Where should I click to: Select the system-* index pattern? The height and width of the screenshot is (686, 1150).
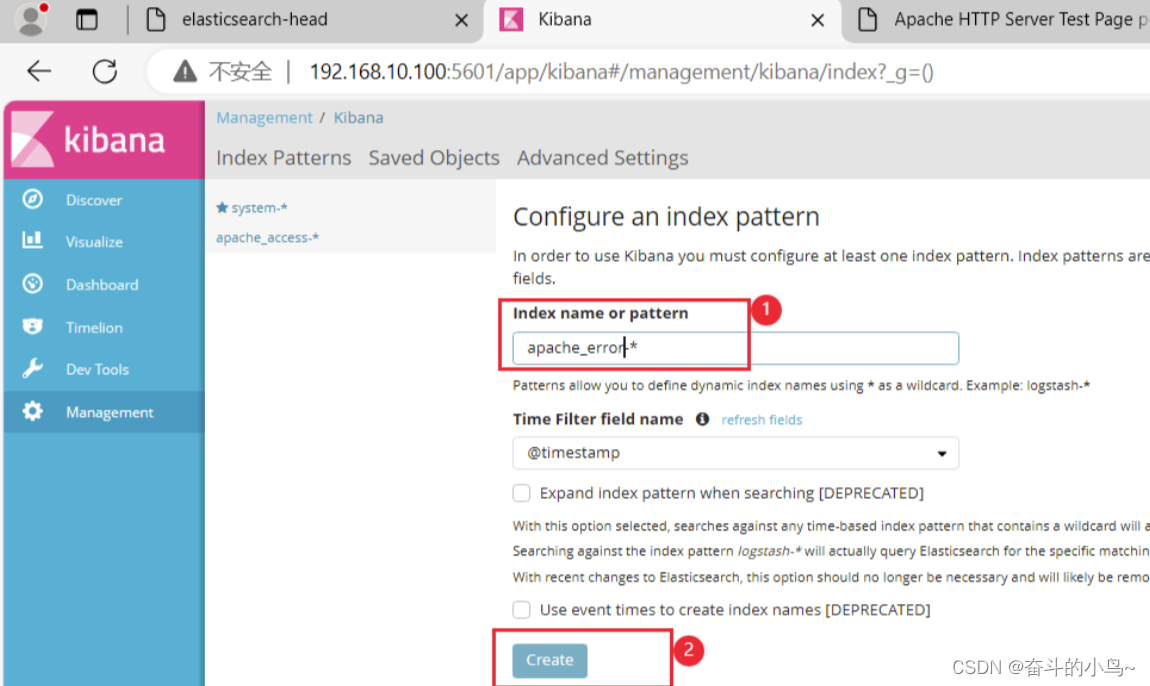(x=259, y=208)
